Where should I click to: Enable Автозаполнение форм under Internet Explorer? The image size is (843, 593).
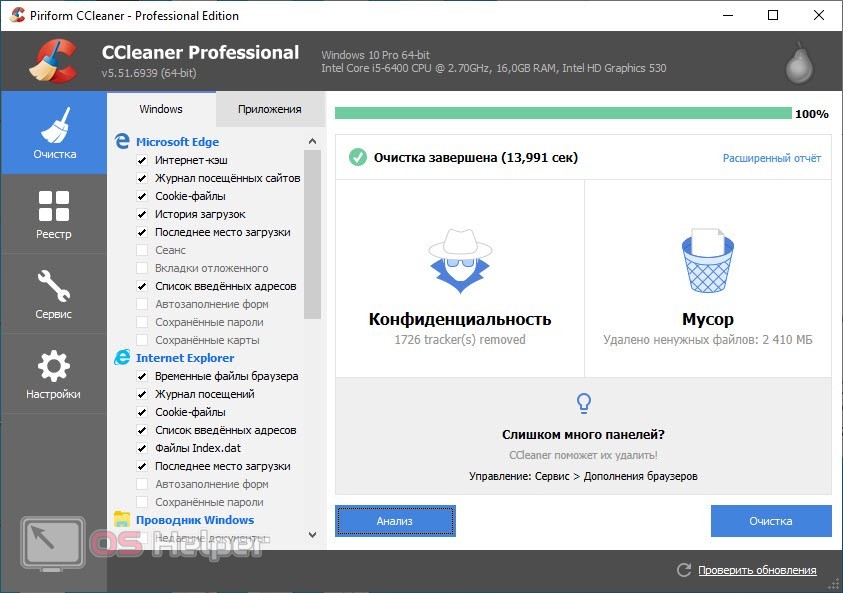coord(142,484)
